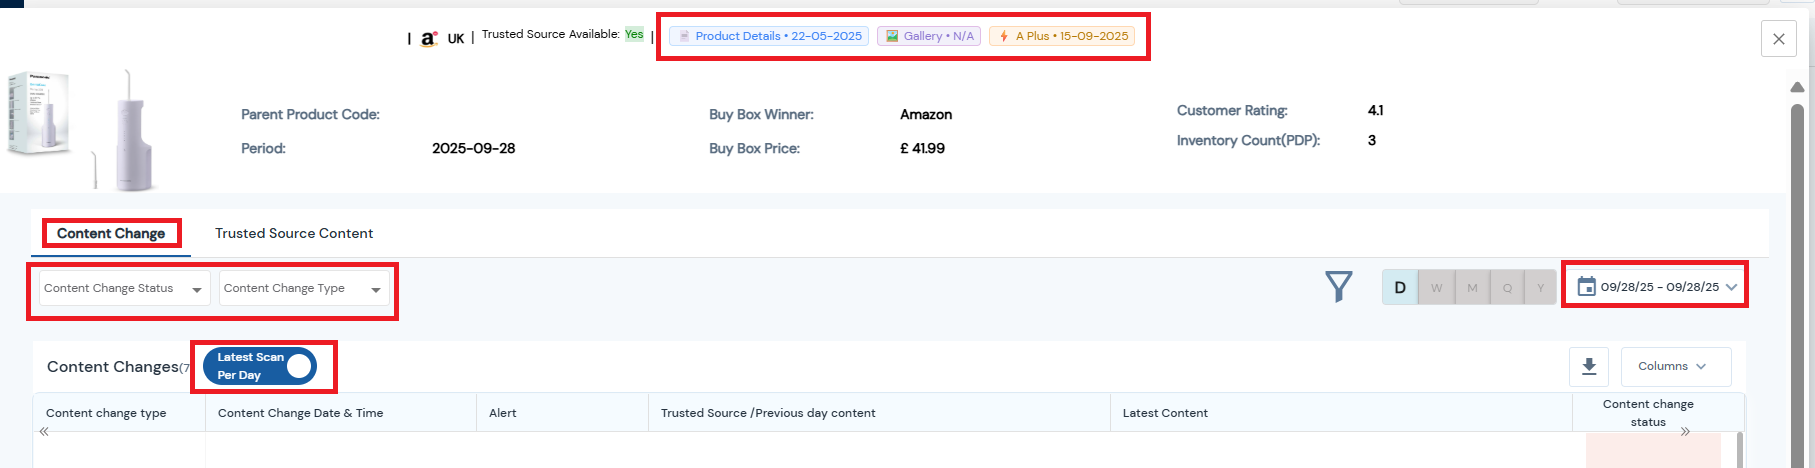Open the Content Change Type dropdown
Image resolution: width=1815 pixels, height=468 pixels.
[303, 289]
